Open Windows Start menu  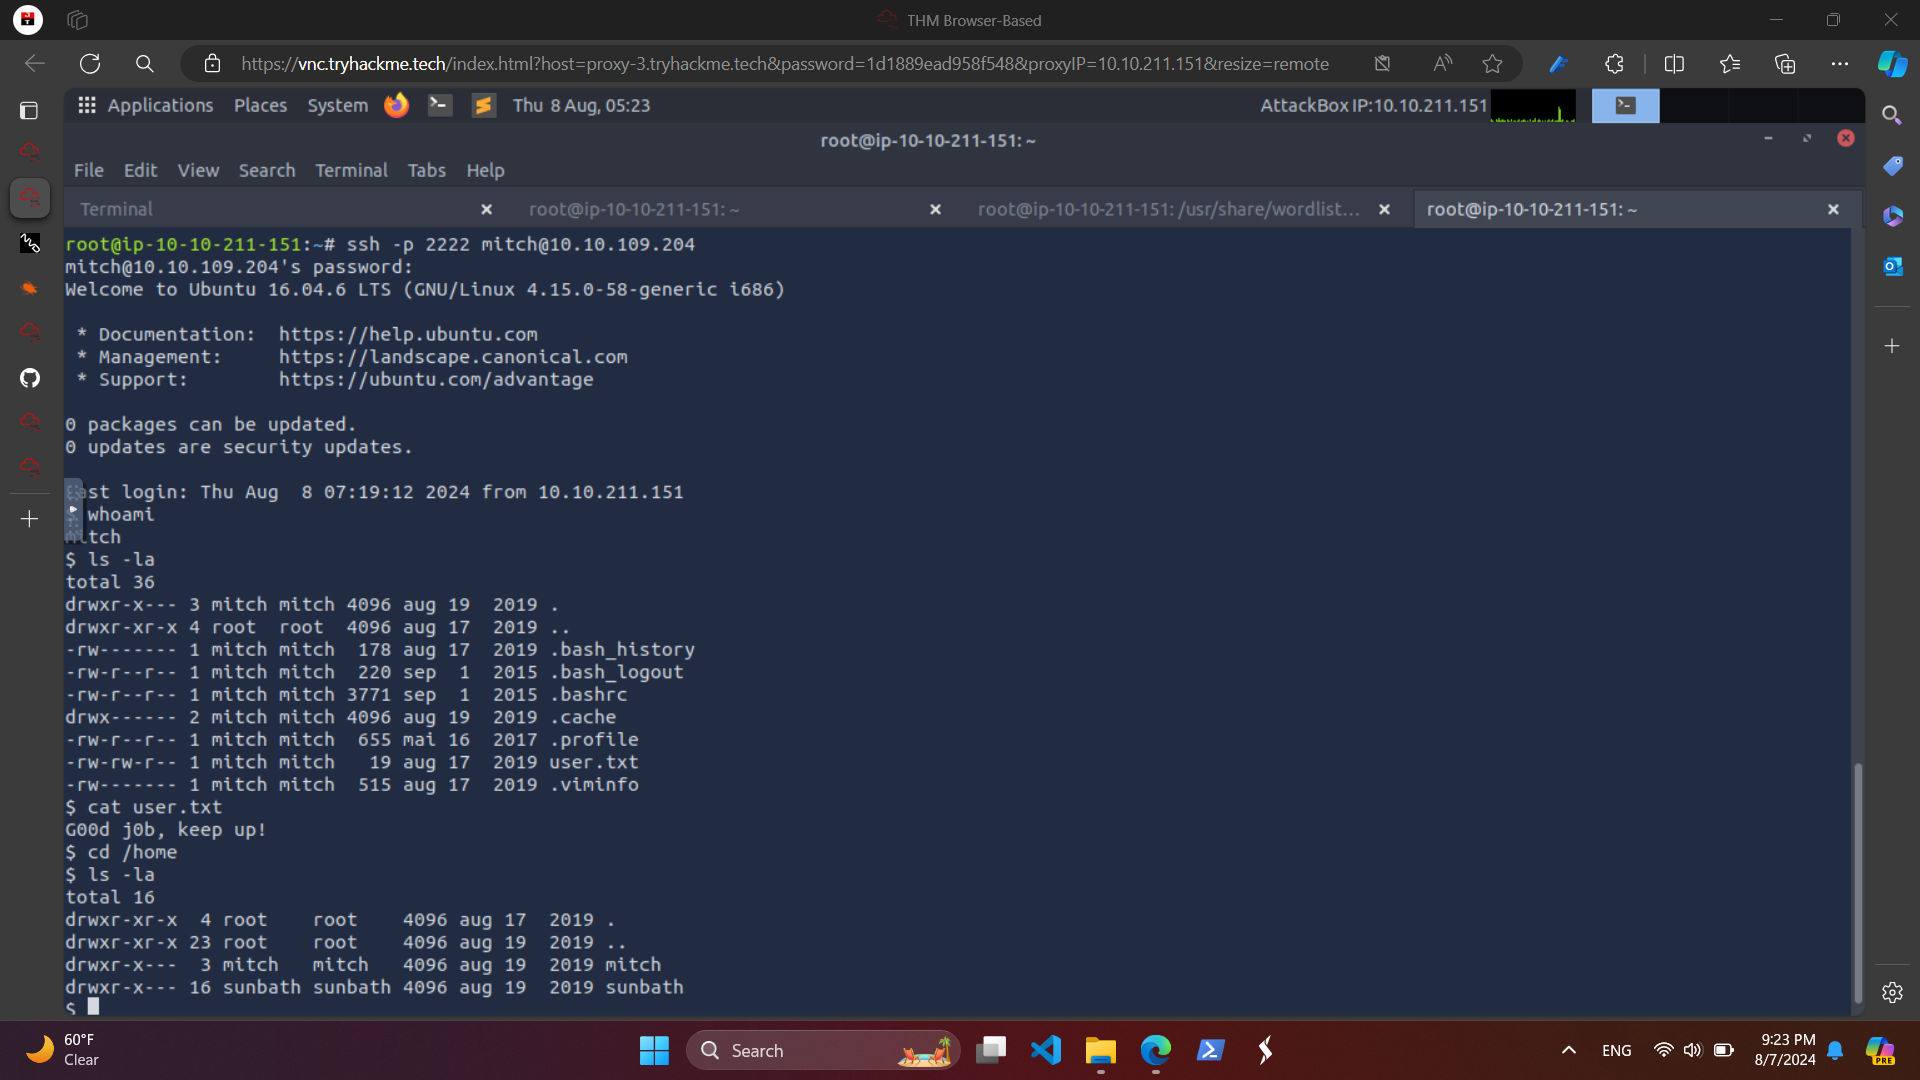click(x=654, y=1050)
